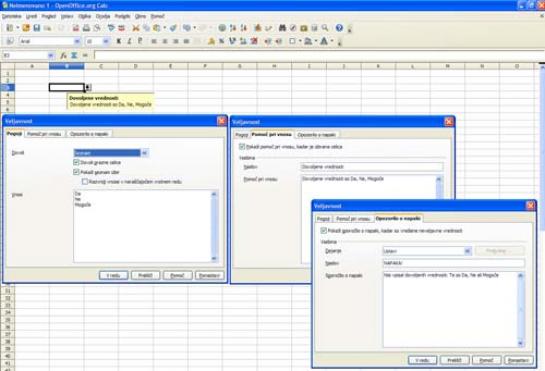545x371 pixels.
Task: Click the Find binoculars icon
Action: point(282,28)
